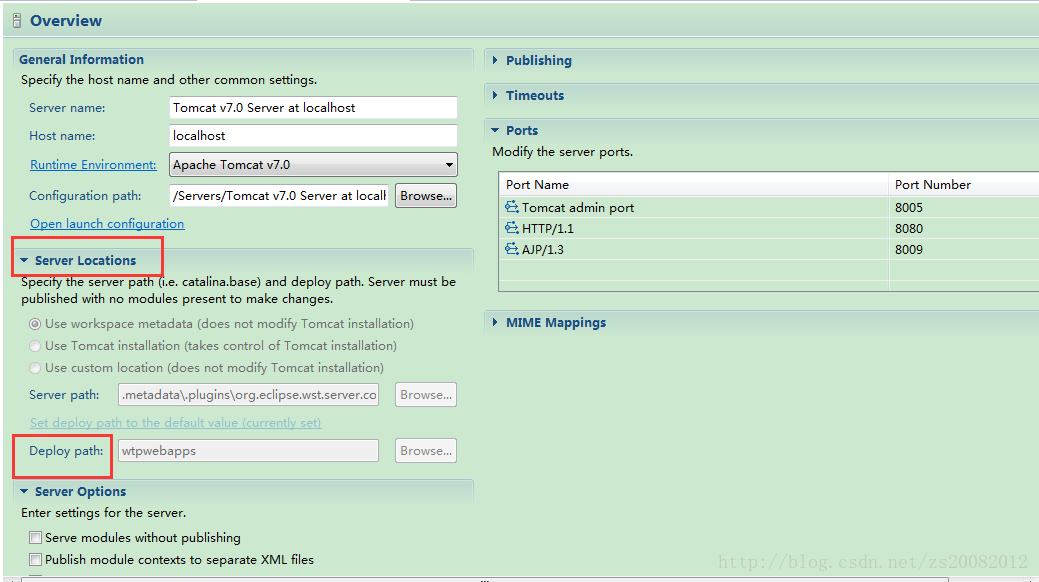This screenshot has width=1039, height=582.
Task: Click the Server path field
Action: coord(248,394)
